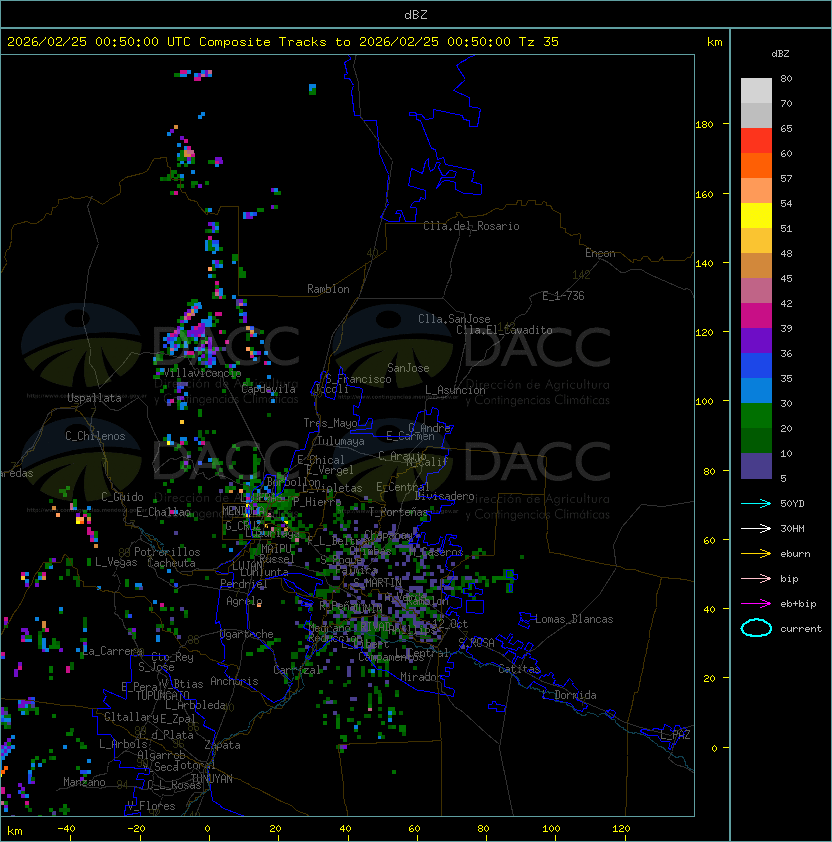The height and width of the screenshot is (842, 832).
Task: Click the 'Encon' map label
Action: click(600, 253)
